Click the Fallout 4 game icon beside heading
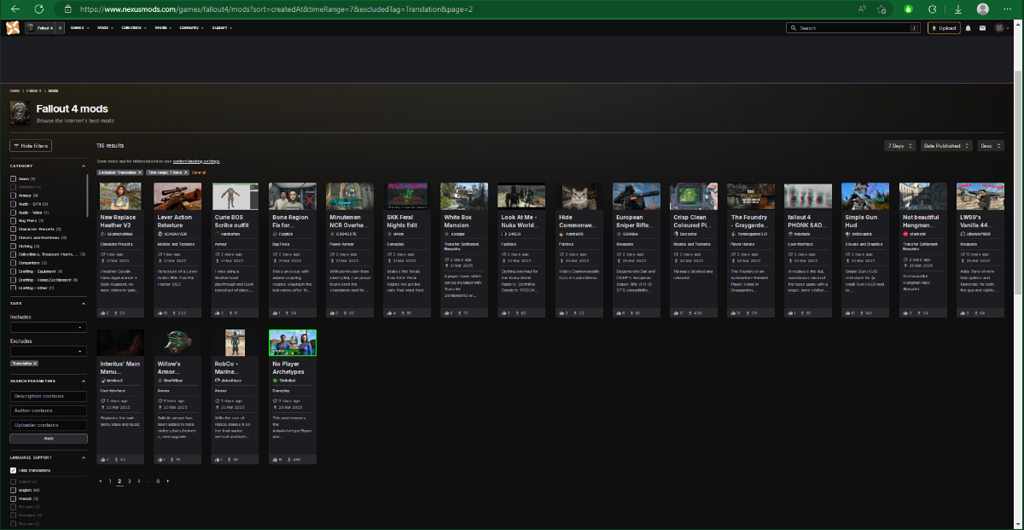1024x530 pixels. [x=20, y=112]
